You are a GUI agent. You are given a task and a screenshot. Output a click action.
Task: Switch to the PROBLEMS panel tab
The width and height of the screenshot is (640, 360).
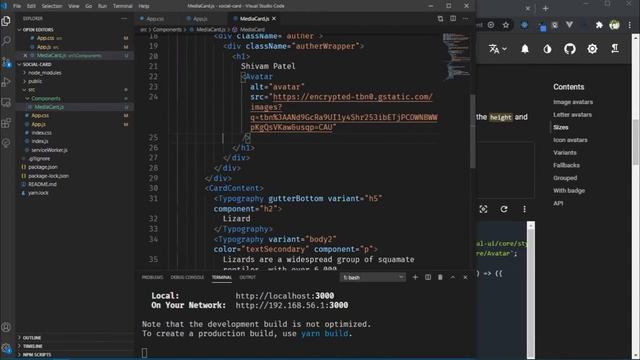coord(152,278)
